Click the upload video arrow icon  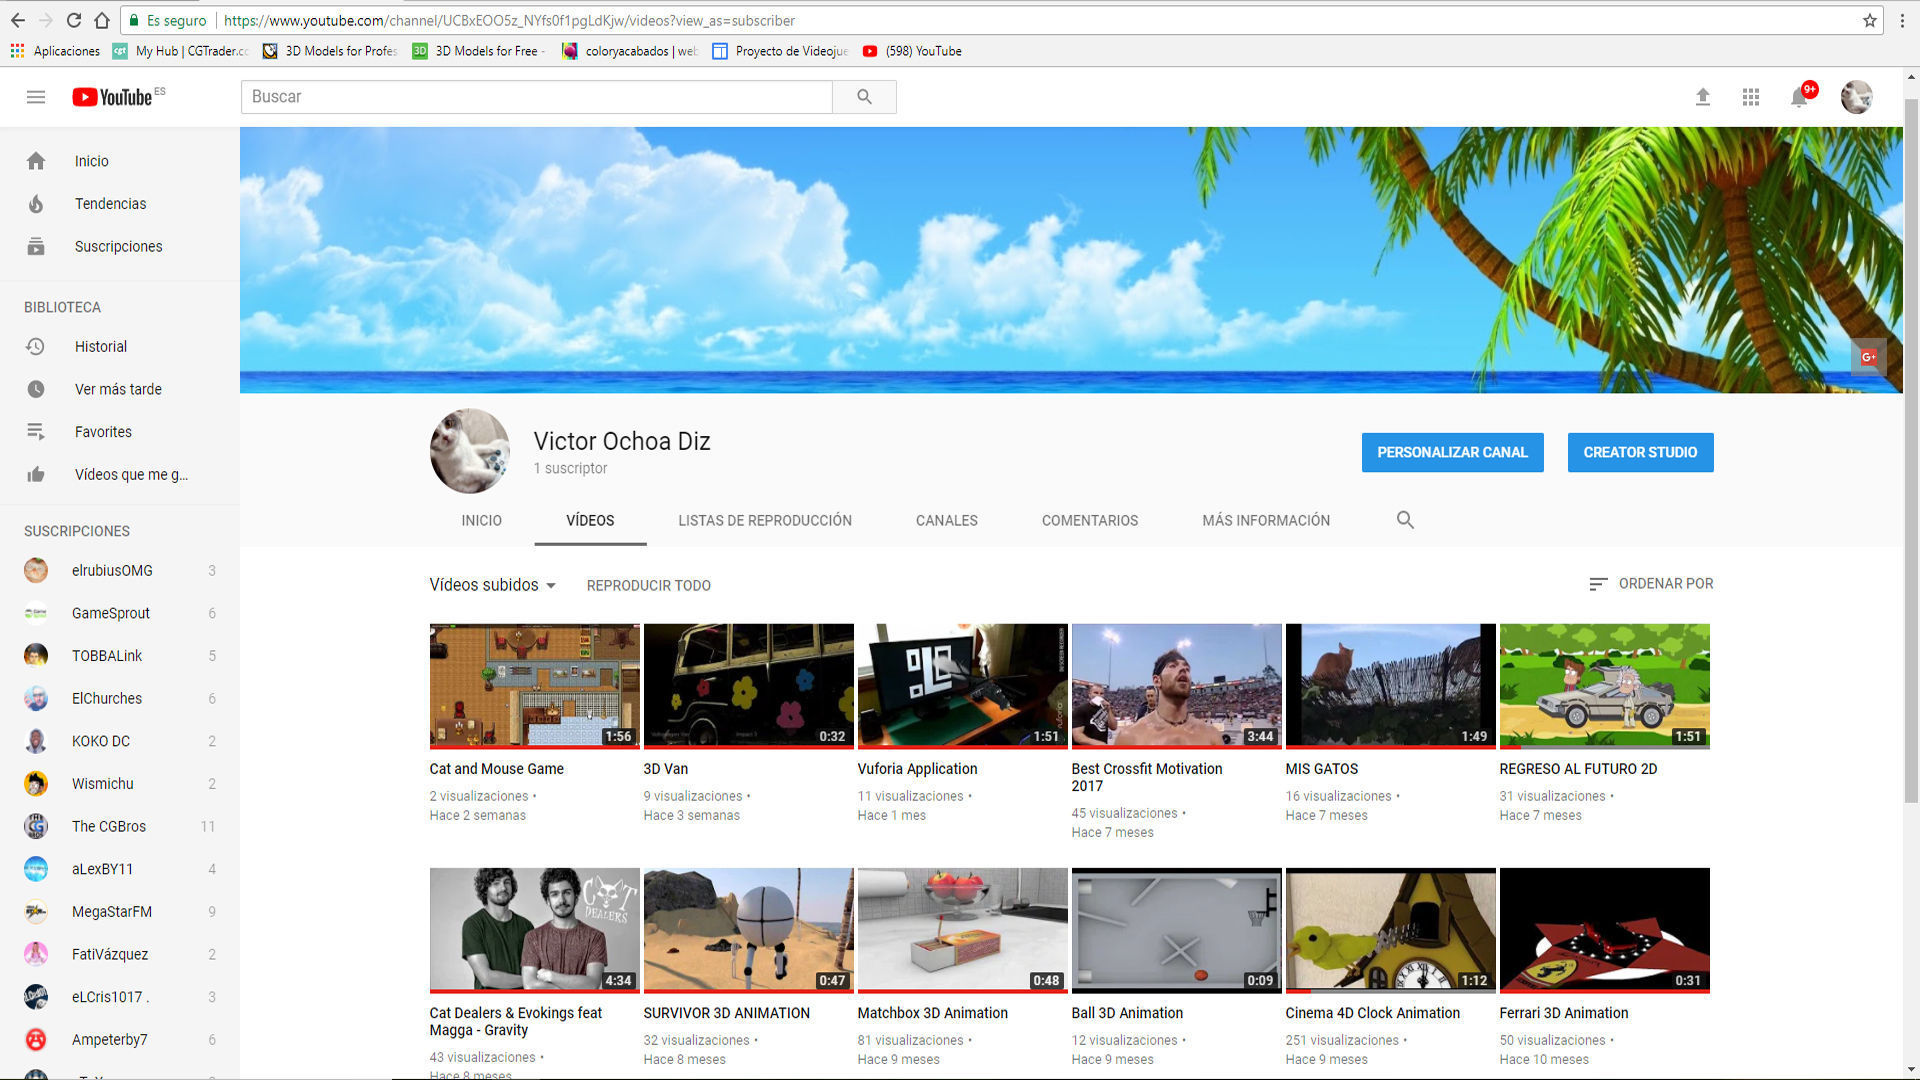1702,97
